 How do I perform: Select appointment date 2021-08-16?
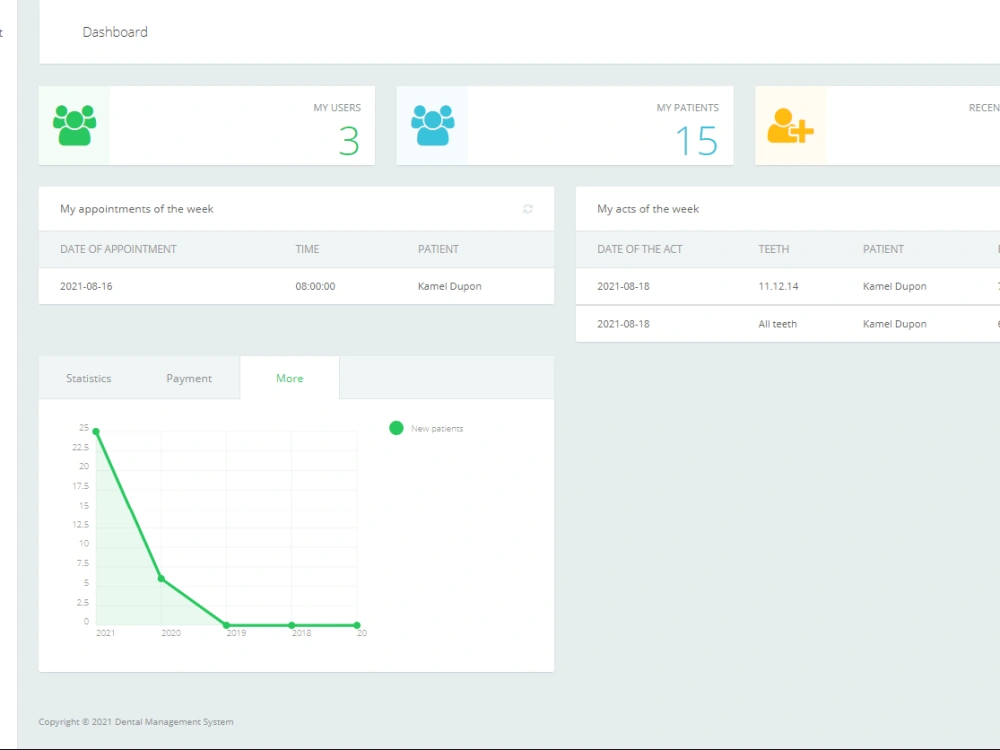[x=86, y=286]
